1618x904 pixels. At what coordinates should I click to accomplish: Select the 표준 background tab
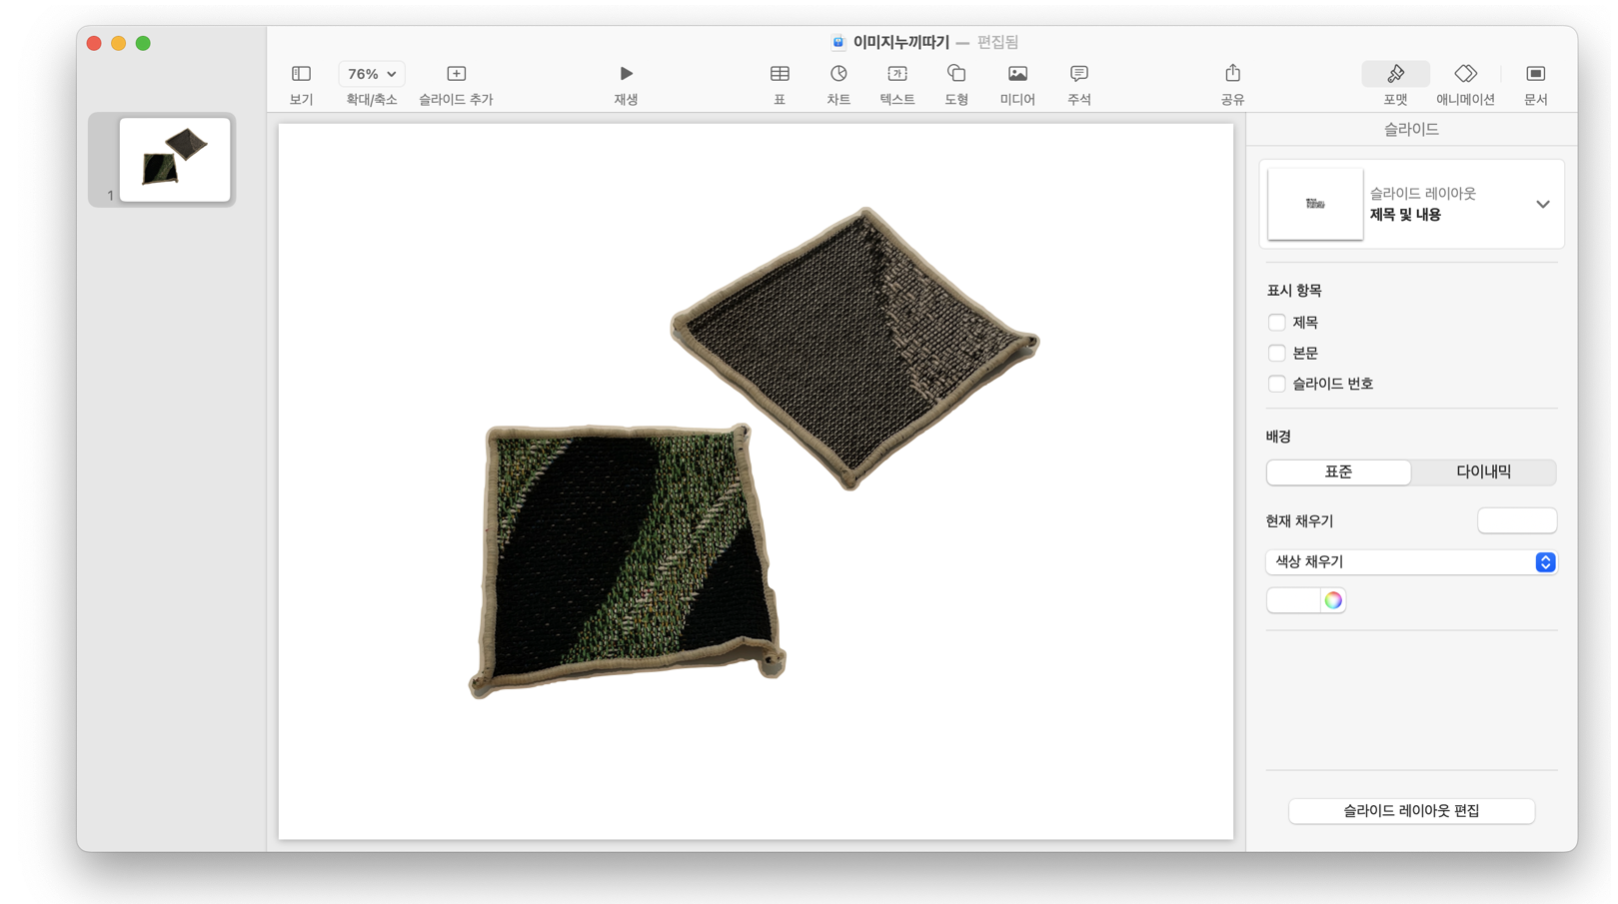[x=1339, y=472]
